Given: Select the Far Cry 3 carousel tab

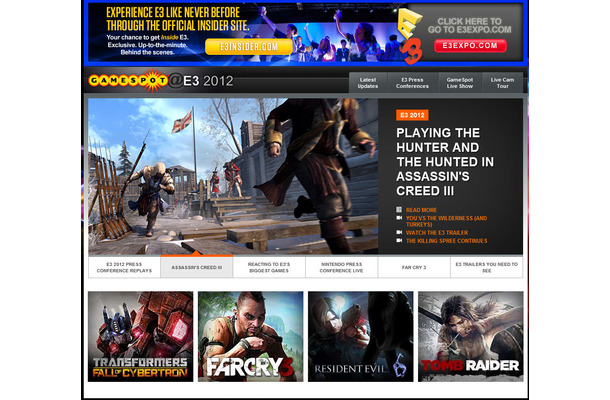Looking at the screenshot, I should pos(414,267).
